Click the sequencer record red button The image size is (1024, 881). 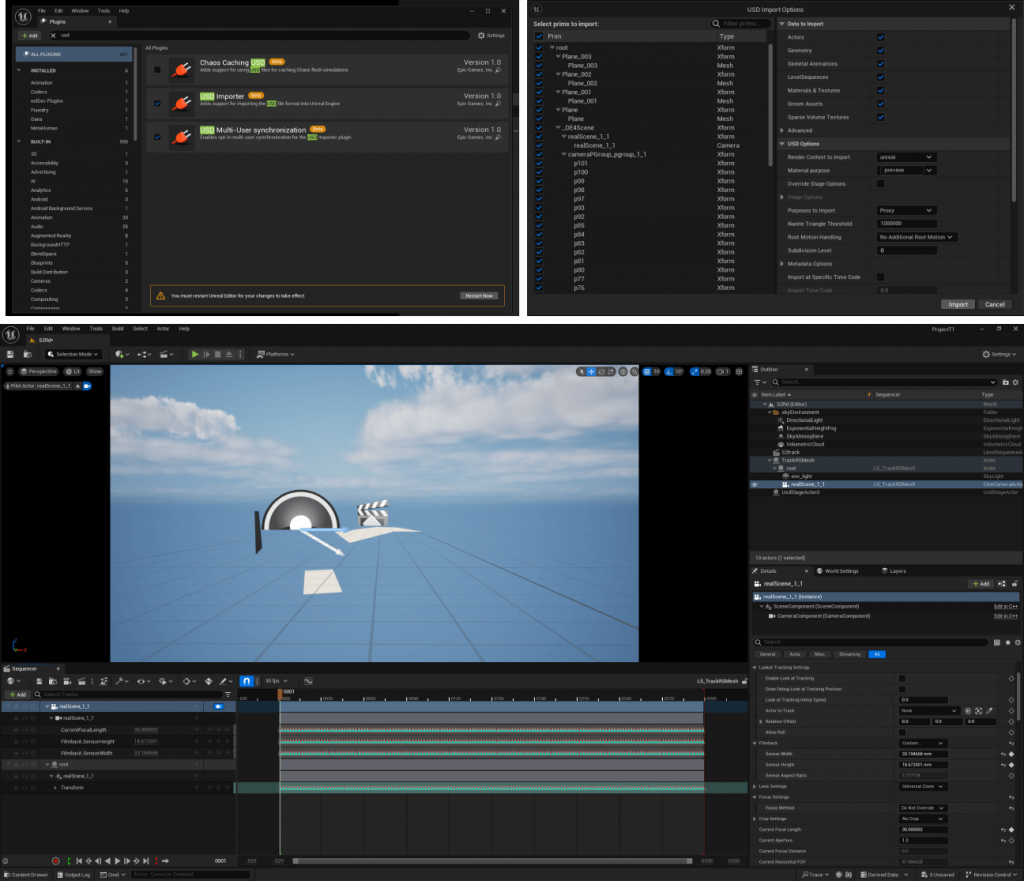(56, 861)
